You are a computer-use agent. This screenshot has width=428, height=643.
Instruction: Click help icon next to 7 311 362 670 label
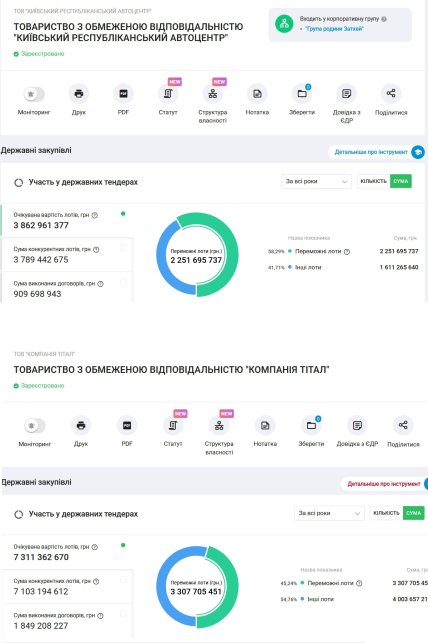[95, 547]
